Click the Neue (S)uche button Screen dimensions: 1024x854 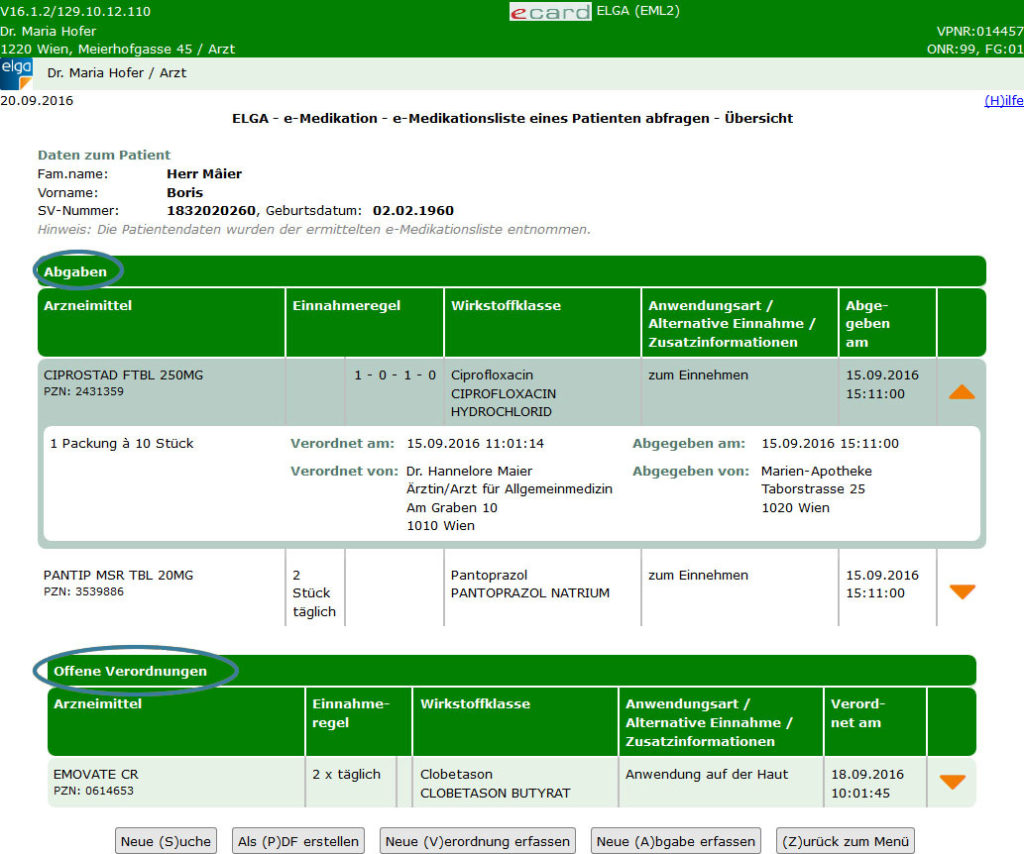(x=165, y=841)
